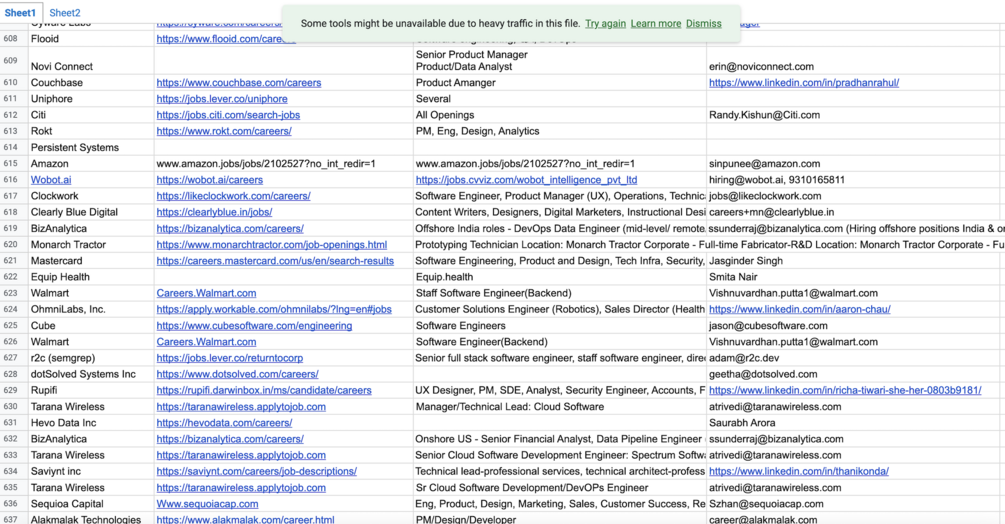The width and height of the screenshot is (1005, 524).
Task: Open the monarchtractor.com job-openings link
Action: pos(272,245)
